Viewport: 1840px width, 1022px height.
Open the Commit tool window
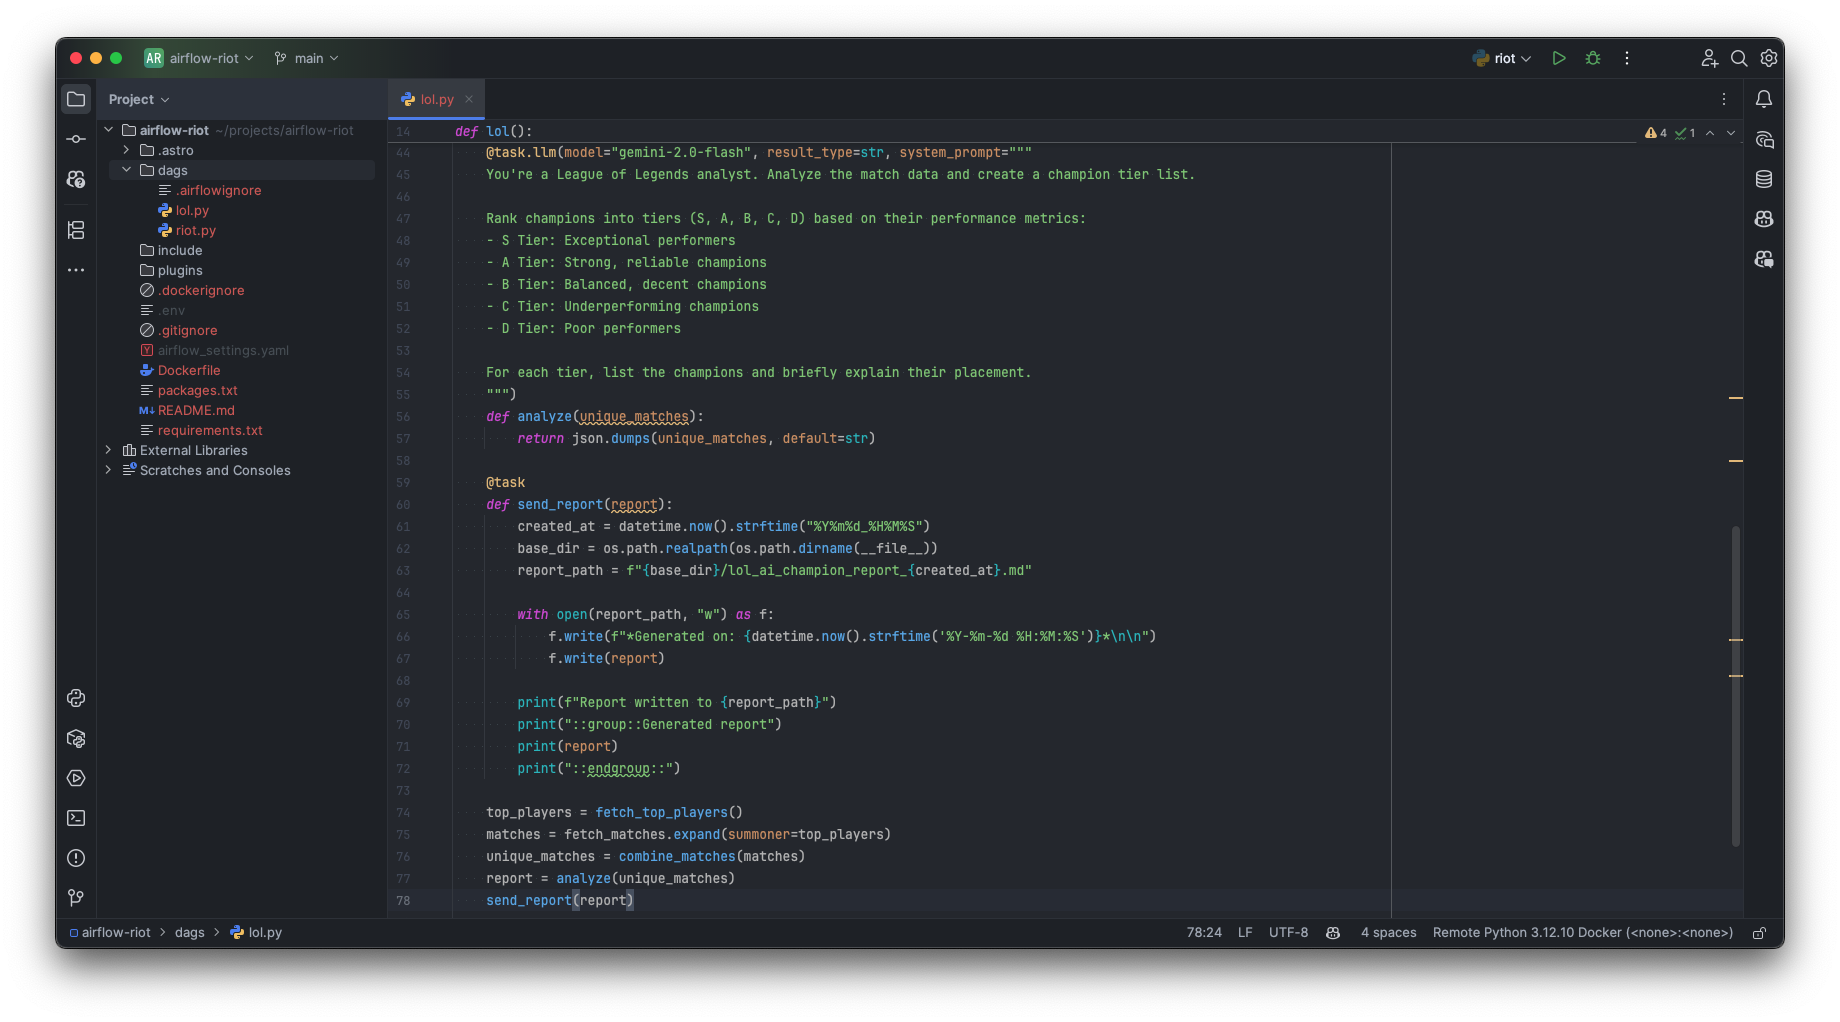point(76,139)
